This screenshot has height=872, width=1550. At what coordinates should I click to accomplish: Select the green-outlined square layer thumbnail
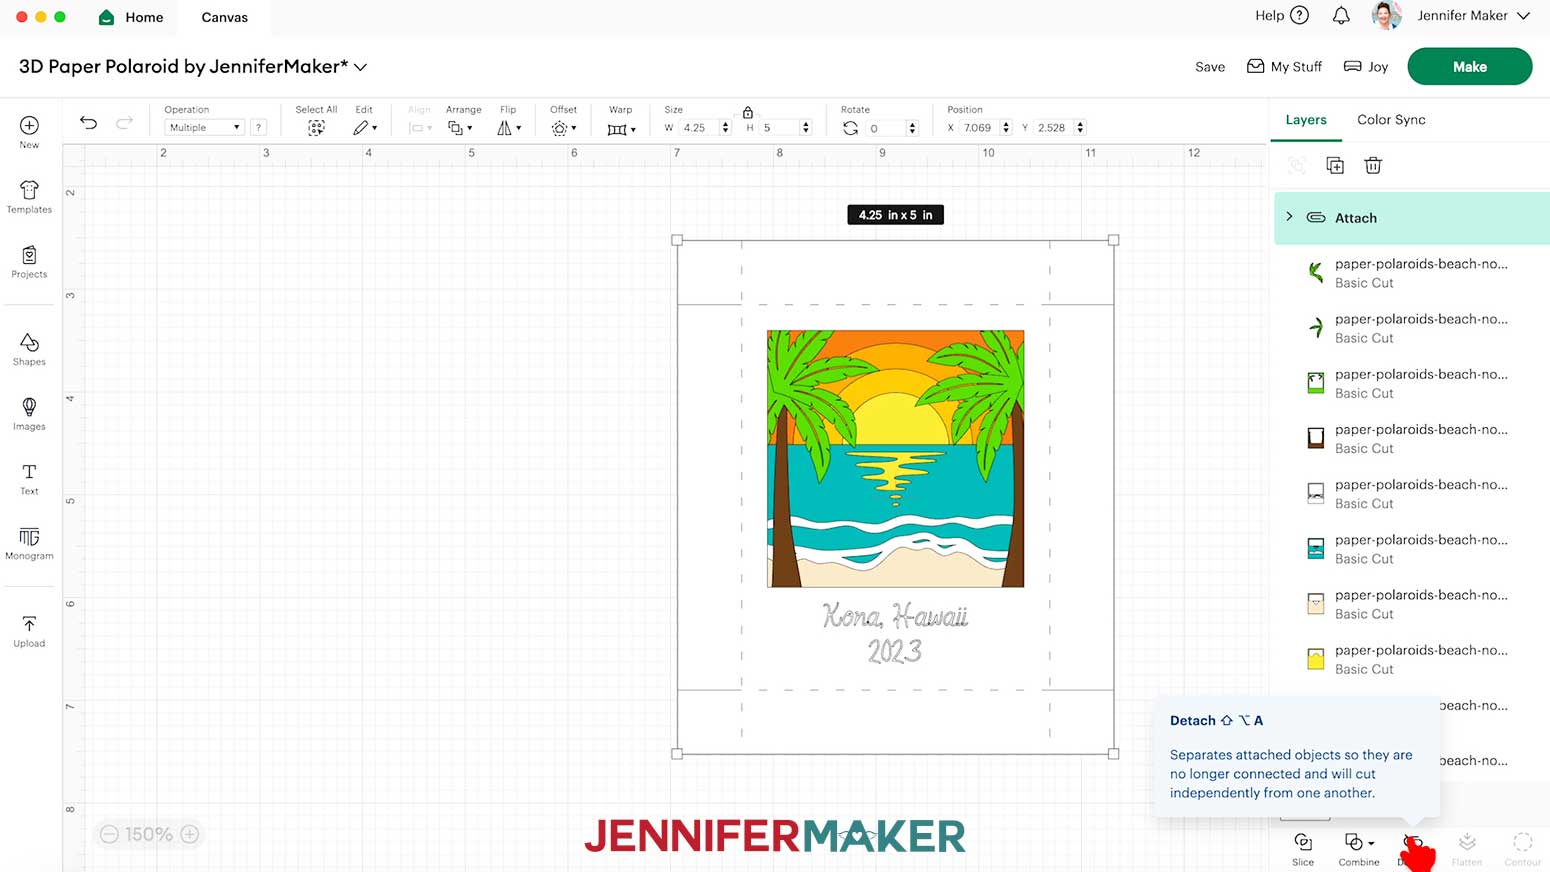point(1316,383)
